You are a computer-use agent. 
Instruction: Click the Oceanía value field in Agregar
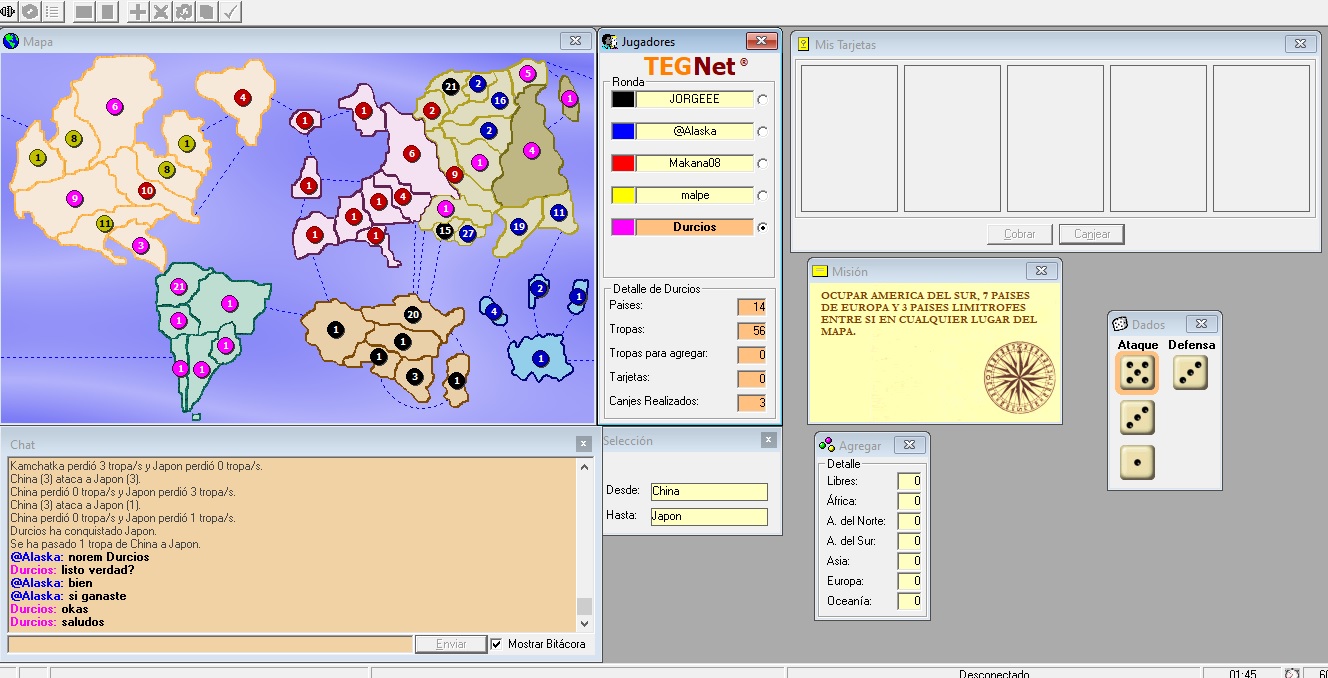[x=910, y=601]
